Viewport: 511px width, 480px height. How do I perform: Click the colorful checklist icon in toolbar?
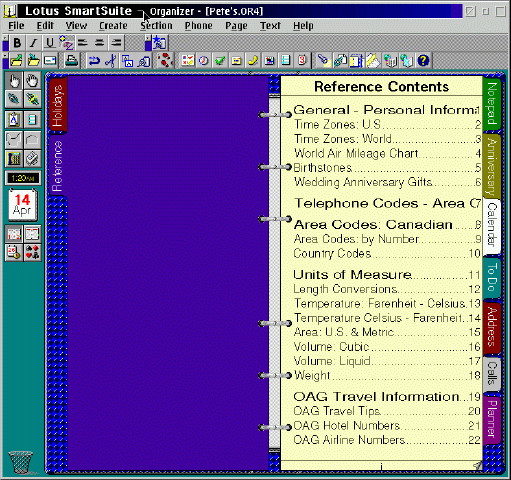tap(187, 61)
